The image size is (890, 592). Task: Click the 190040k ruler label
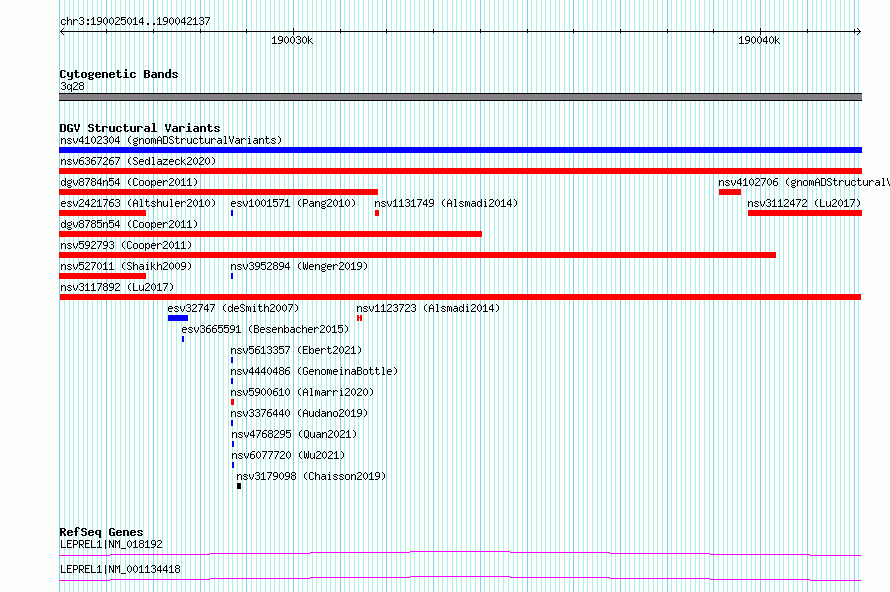(x=759, y=40)
